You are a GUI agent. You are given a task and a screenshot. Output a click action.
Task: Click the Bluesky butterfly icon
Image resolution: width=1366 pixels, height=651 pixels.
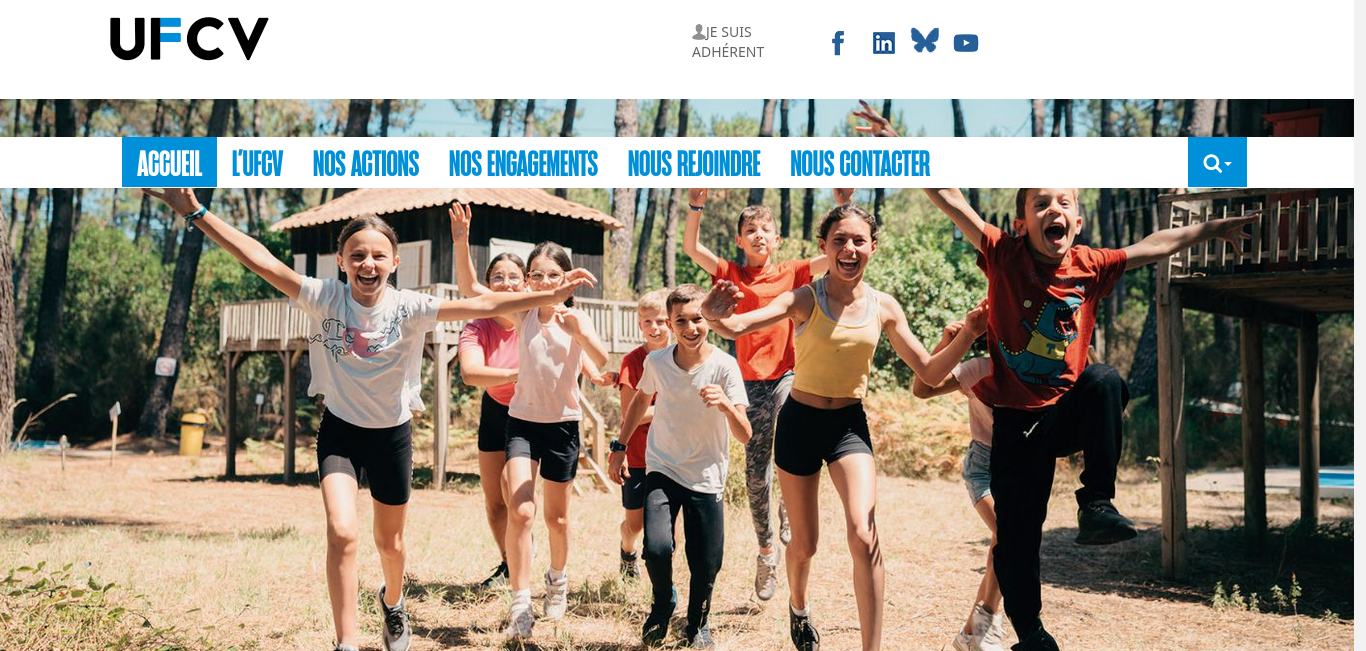925,41
